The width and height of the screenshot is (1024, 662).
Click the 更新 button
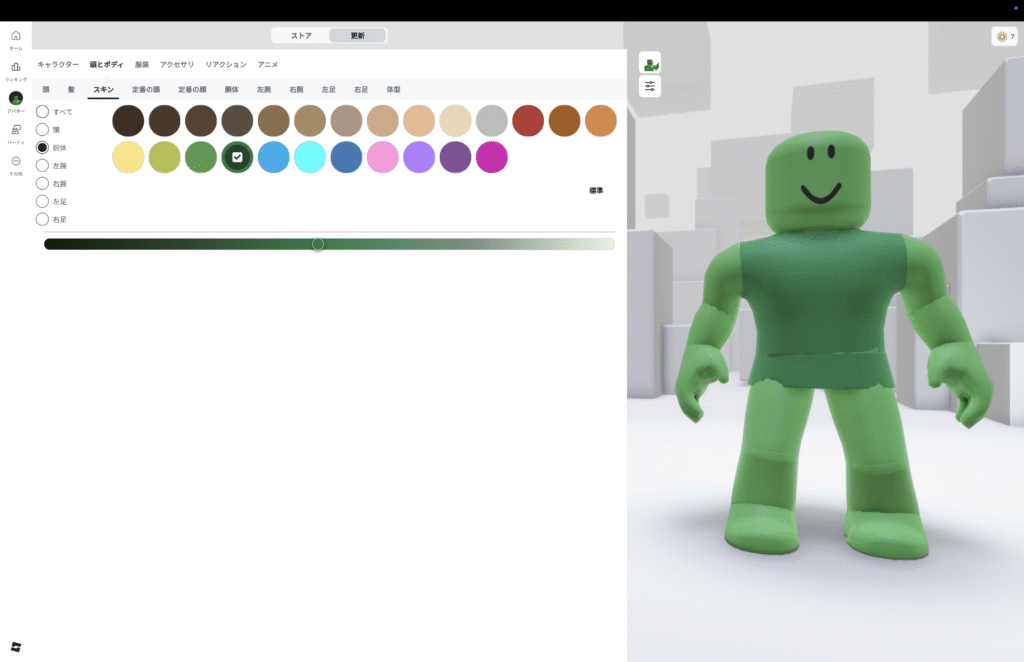[357, 36]
